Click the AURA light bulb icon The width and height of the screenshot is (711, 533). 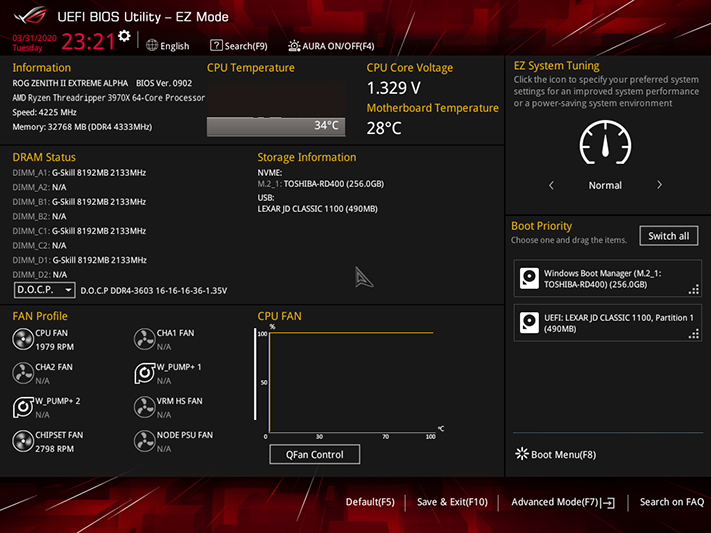click(294, 46)
